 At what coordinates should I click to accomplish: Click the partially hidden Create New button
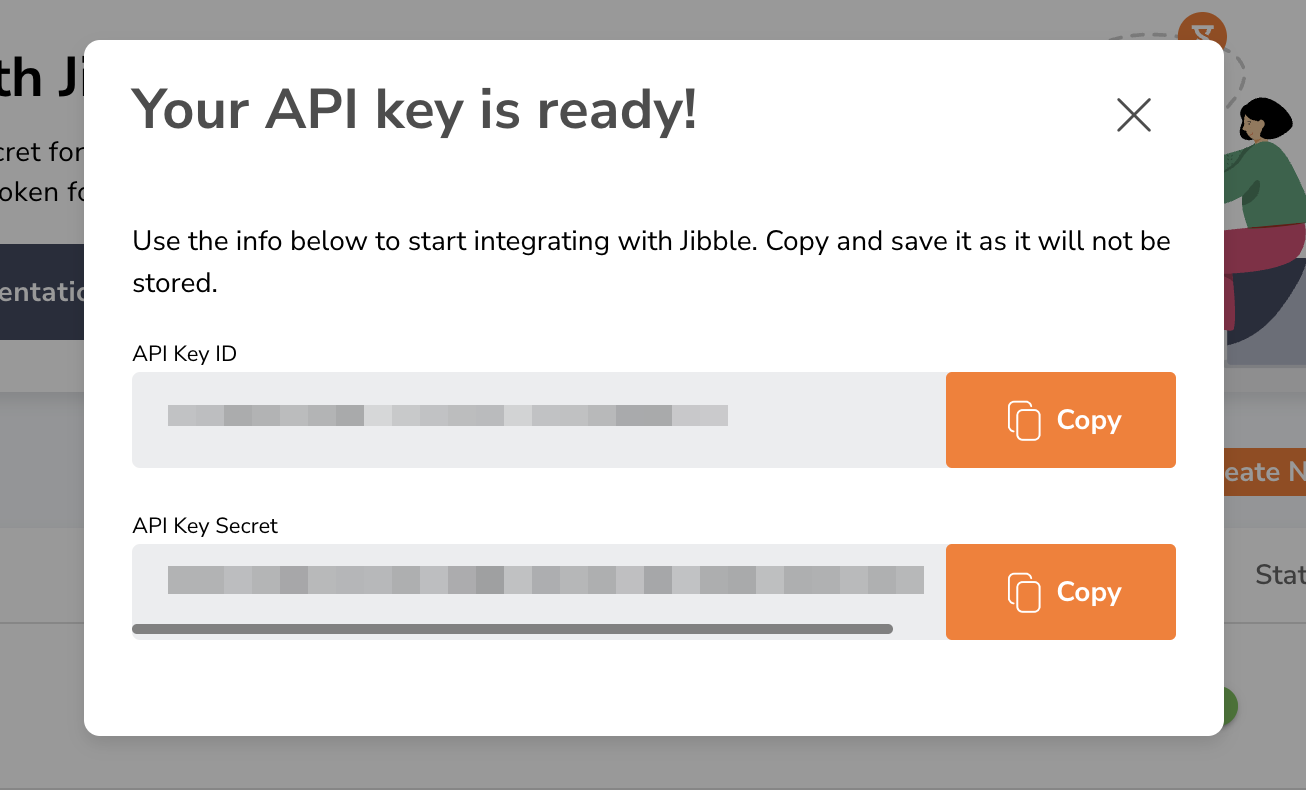pos(1264,471)
